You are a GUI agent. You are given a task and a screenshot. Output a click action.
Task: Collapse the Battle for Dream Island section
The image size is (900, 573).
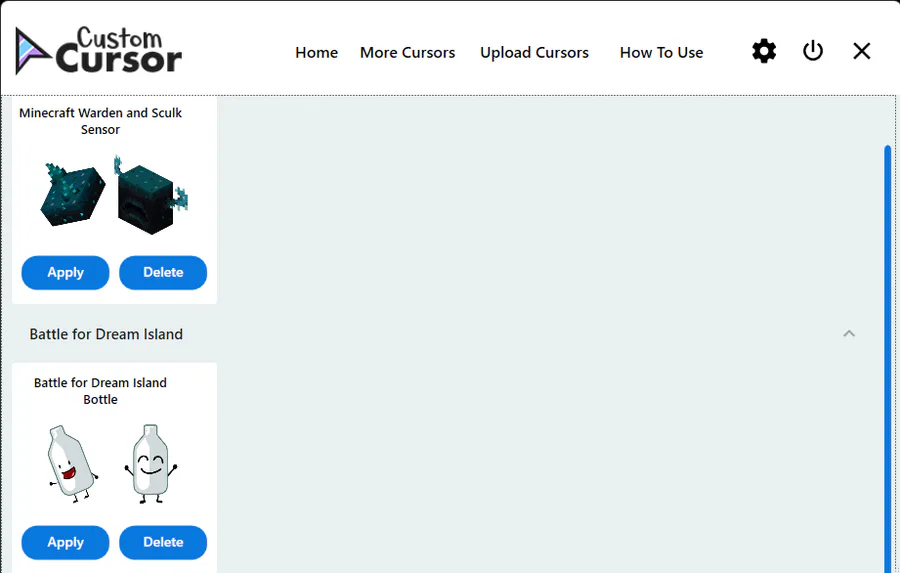point(849,334)
